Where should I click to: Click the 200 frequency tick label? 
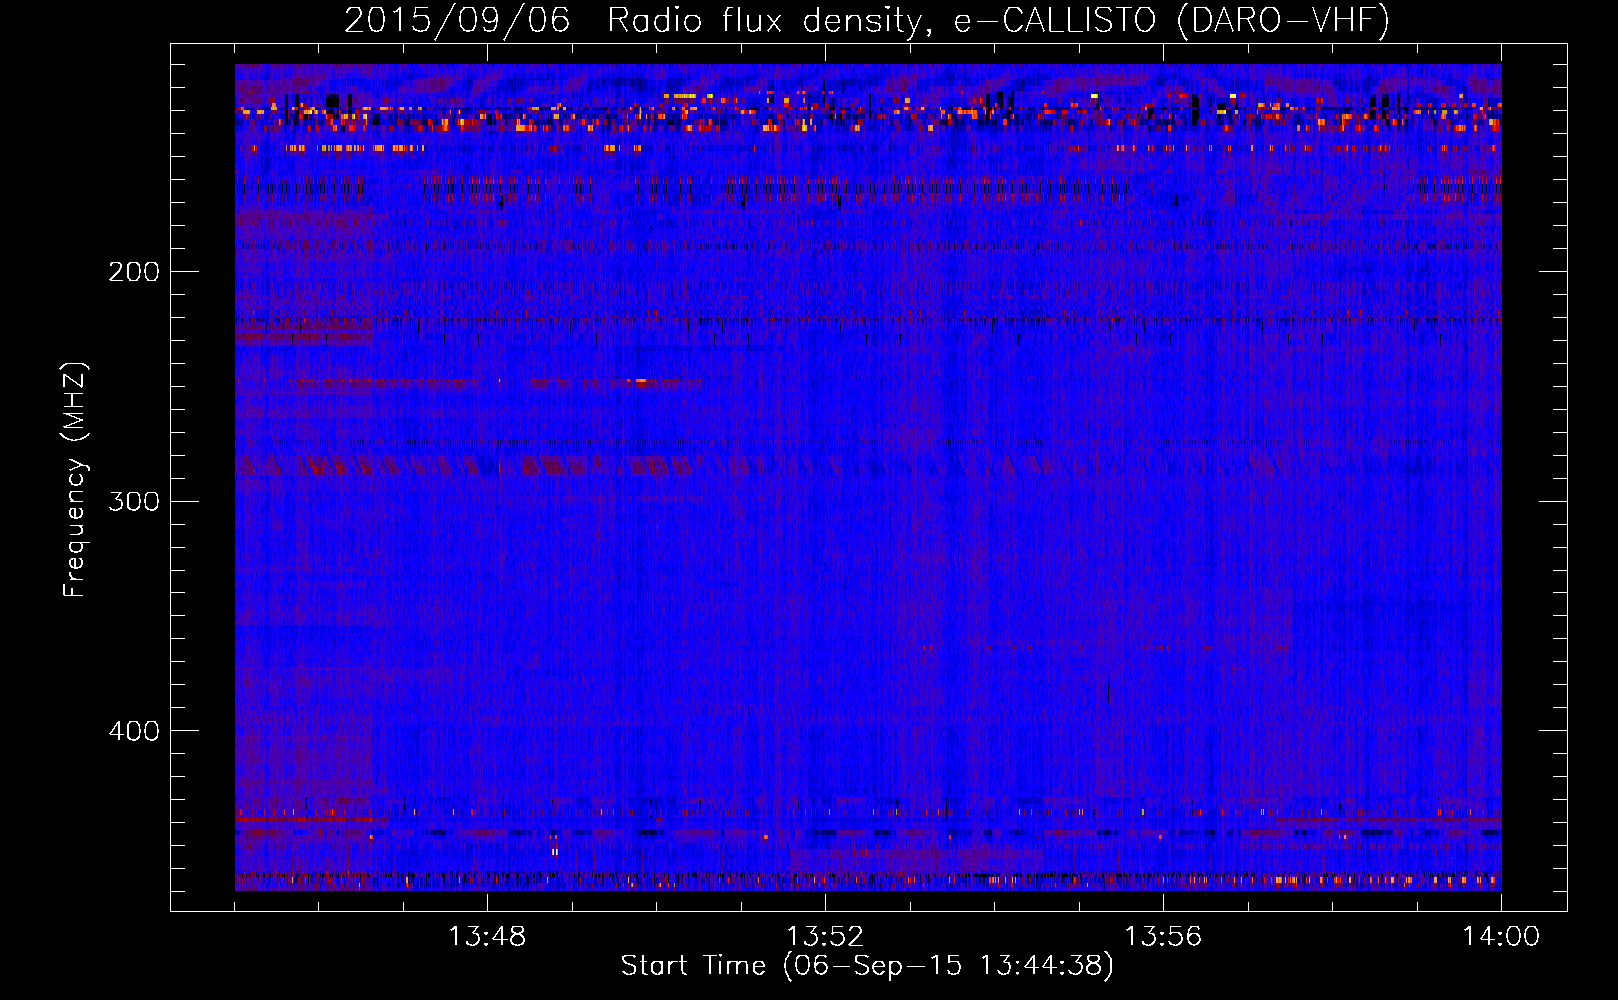134,272
